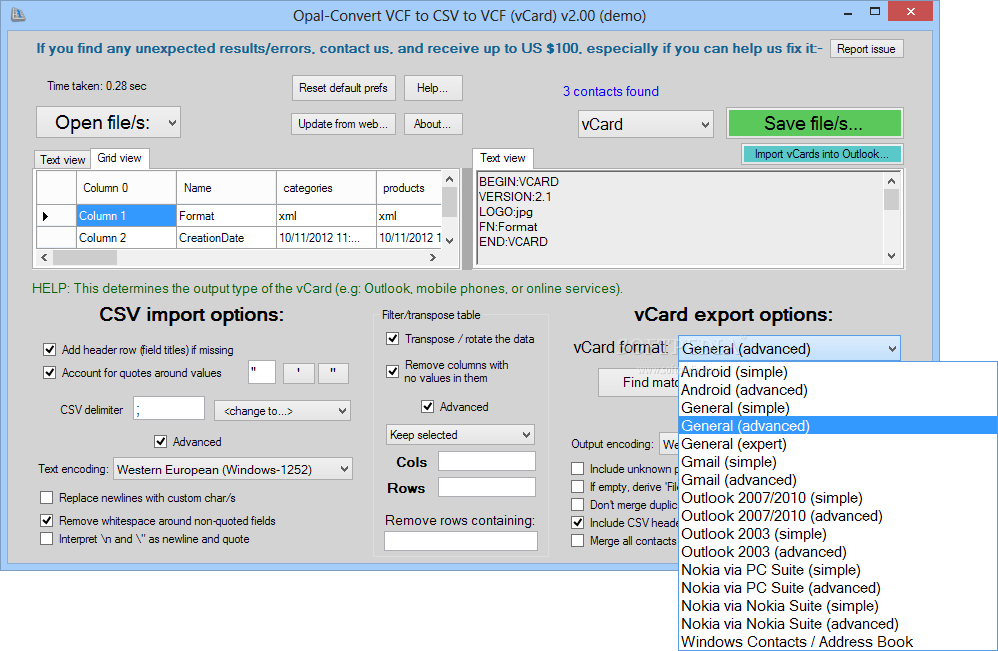This screenshot has height=651, width=998.
Task: Enable Interpret \n and \" as newline
Action: pos(46,538)
